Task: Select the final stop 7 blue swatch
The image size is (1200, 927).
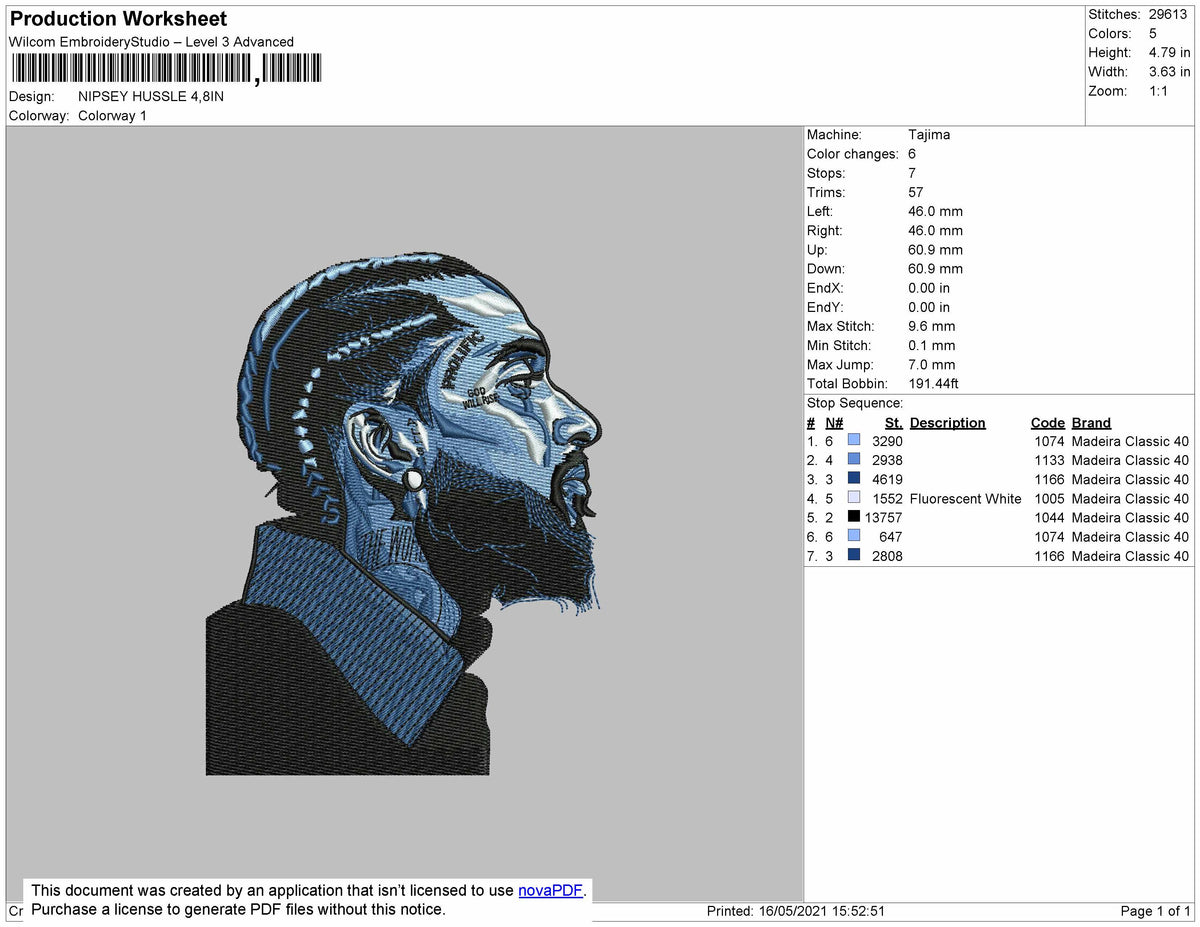Action: coord(855,556)
